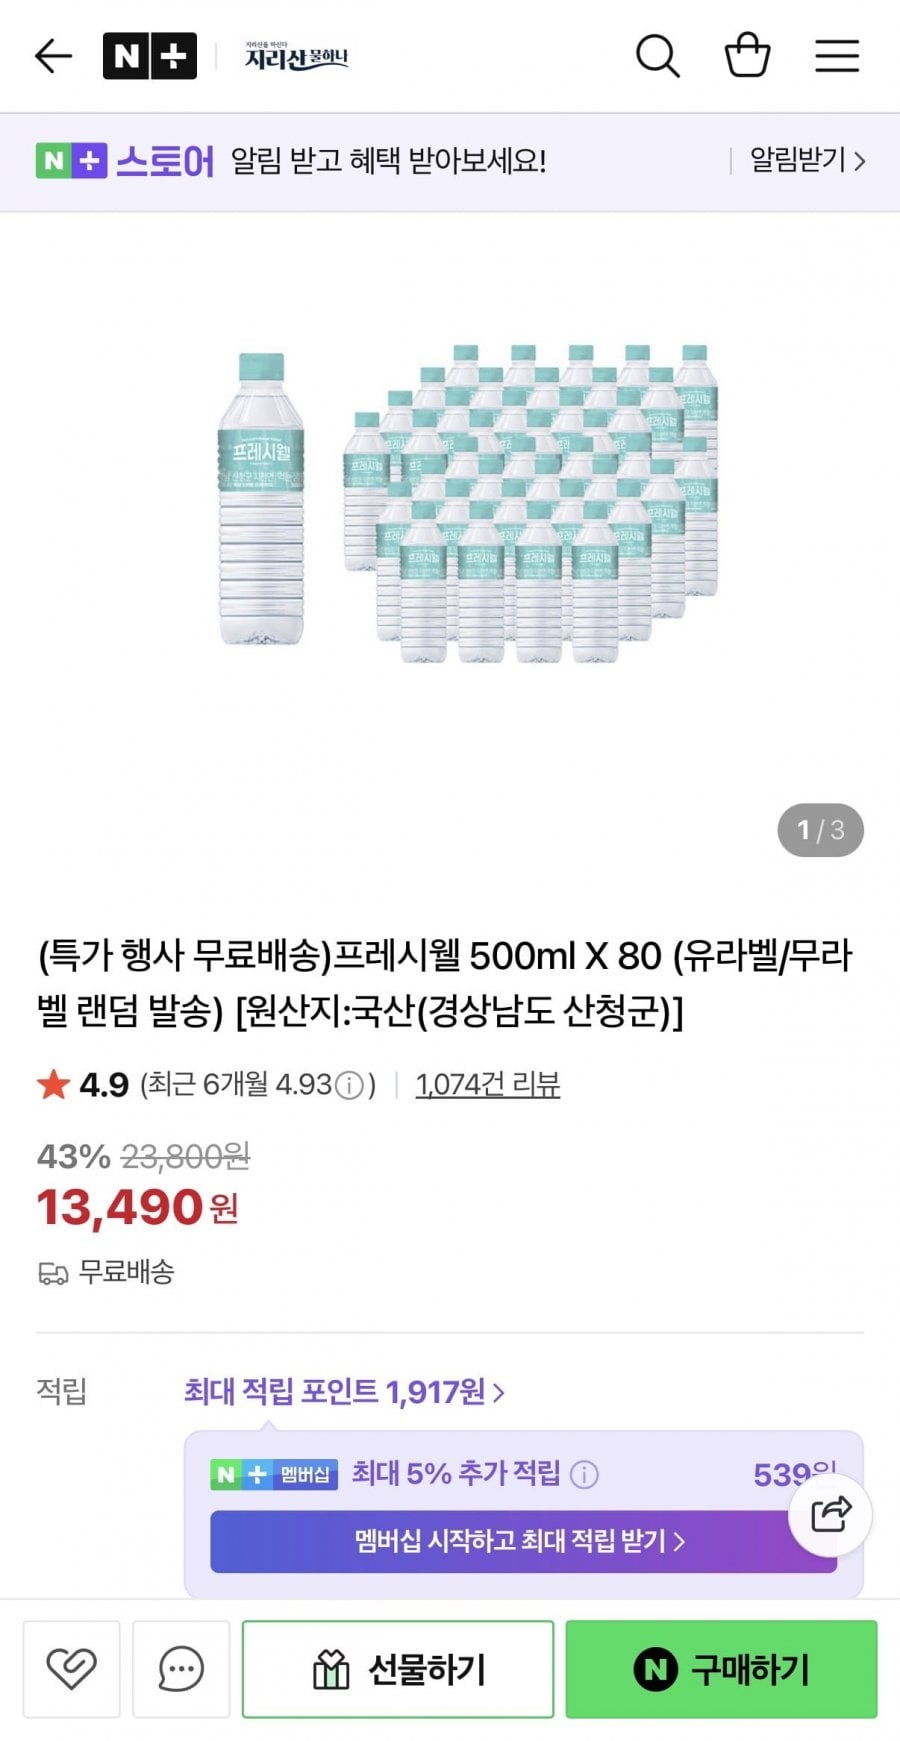The image size is (900, 1741).
Task: Tap the product bottle image
Action: coord(467,503)
